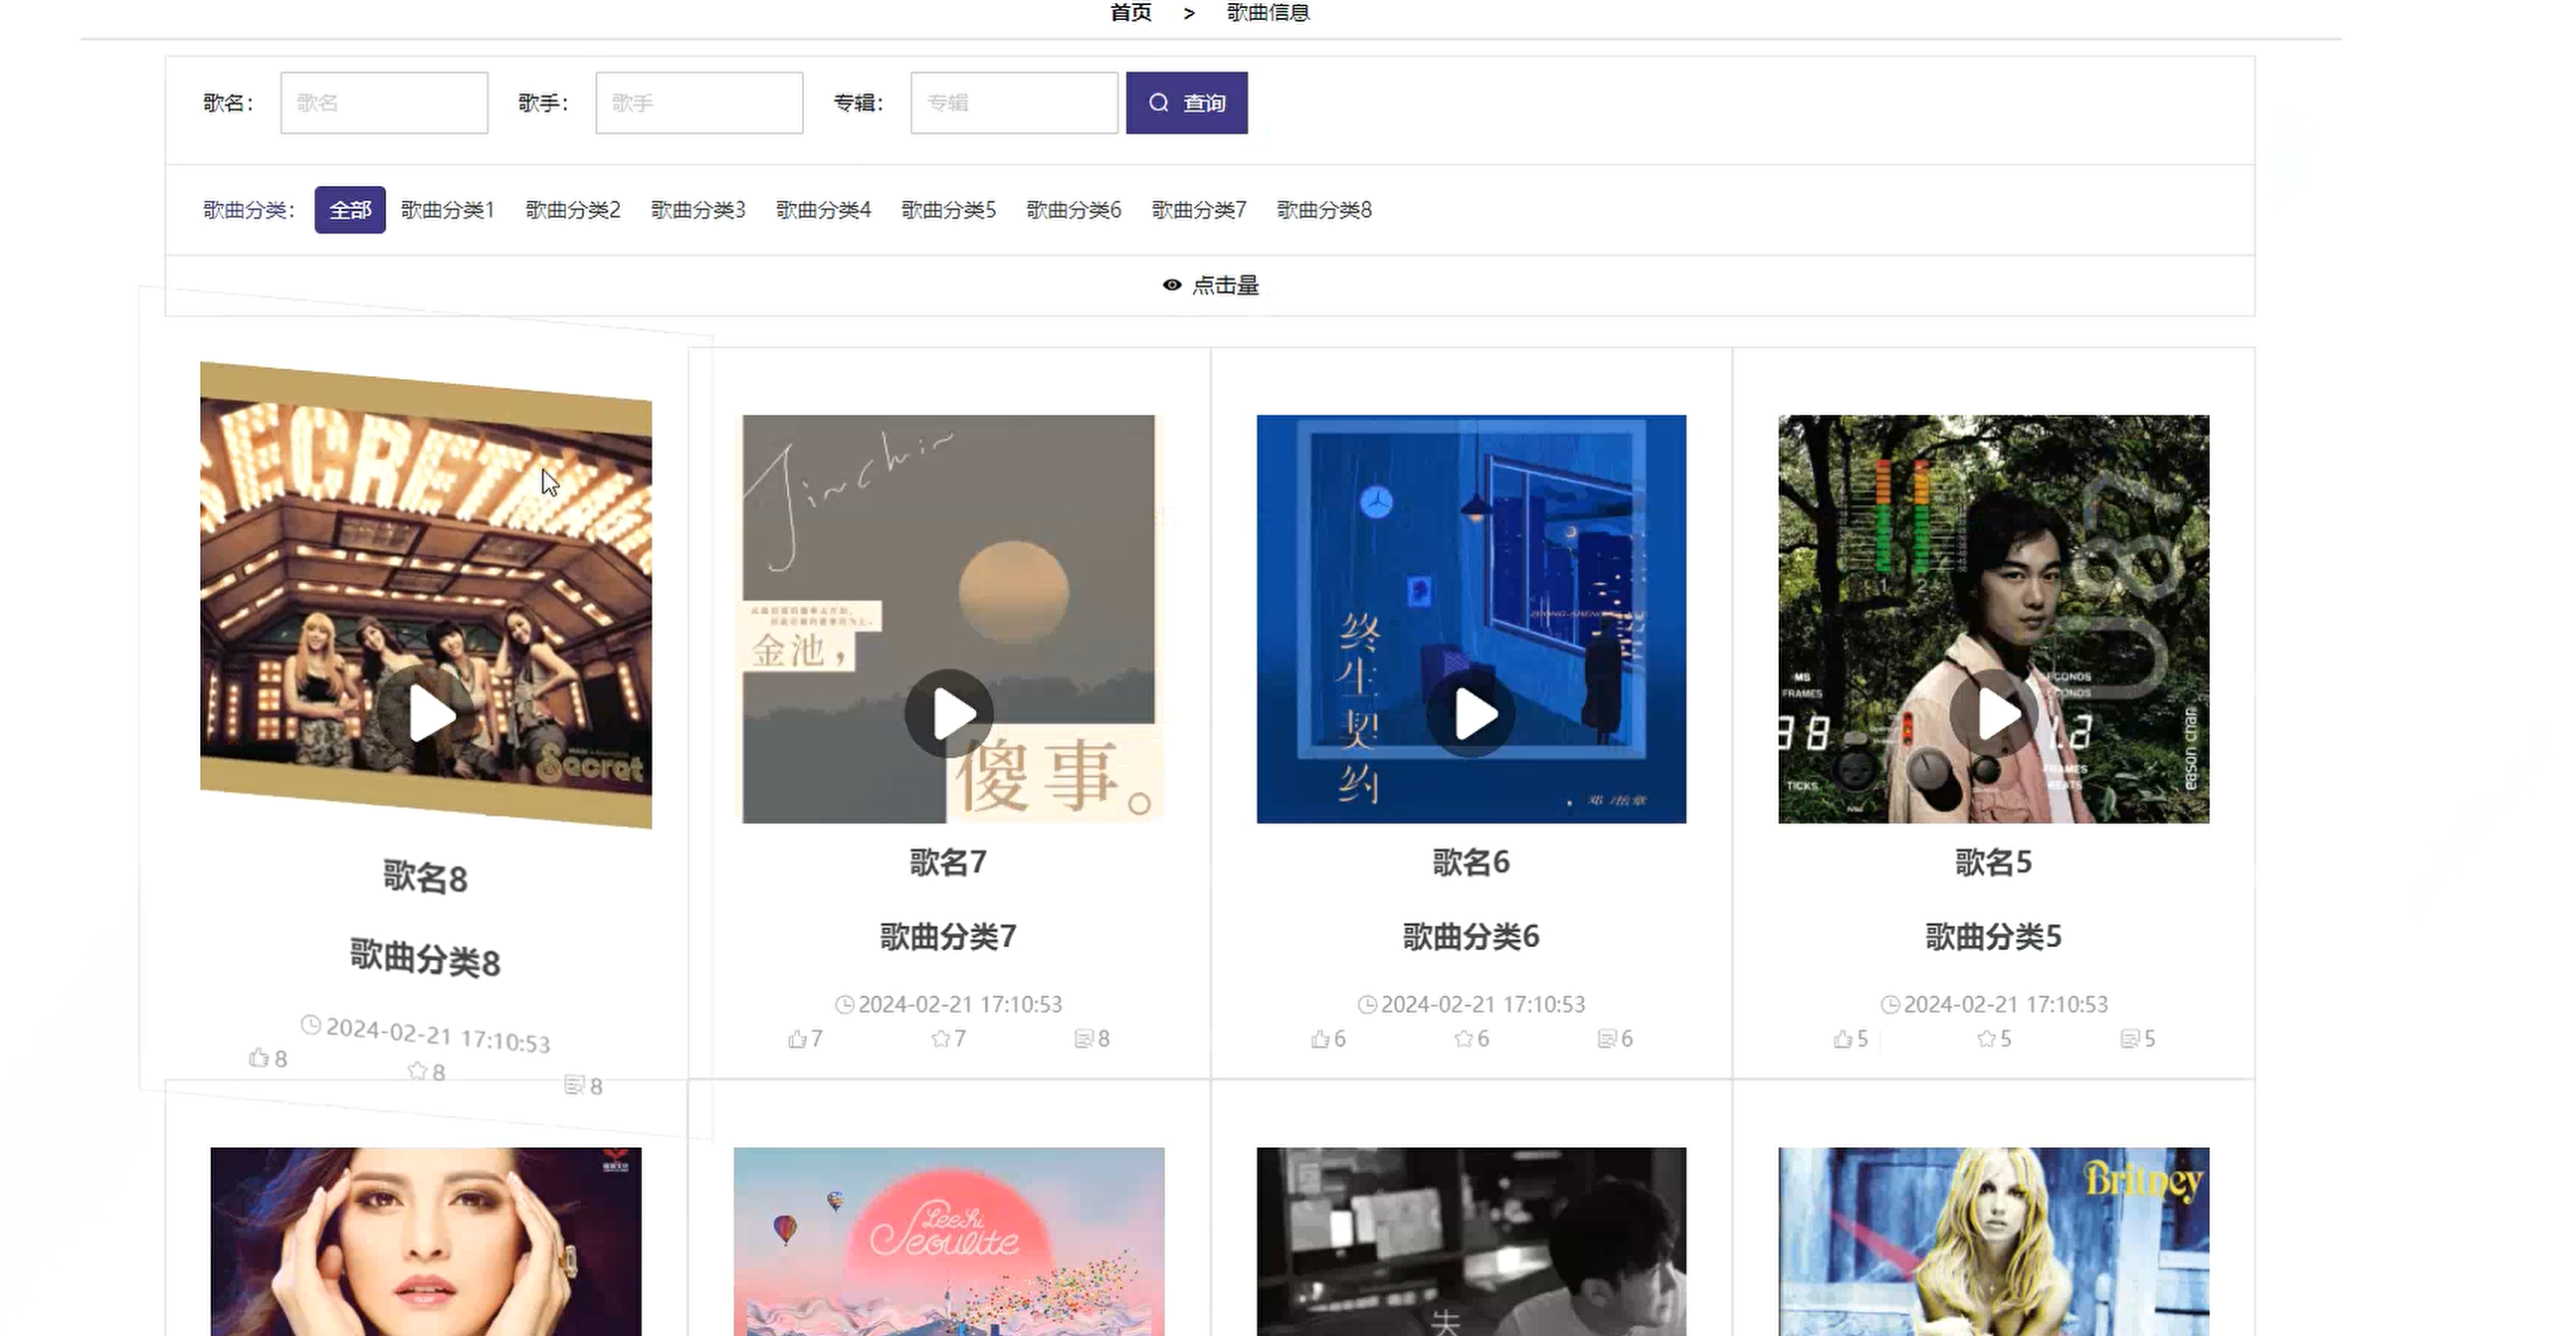Sort by 点击量 views
This screenshot has height=1336, width=2576.
point(1210,285)
